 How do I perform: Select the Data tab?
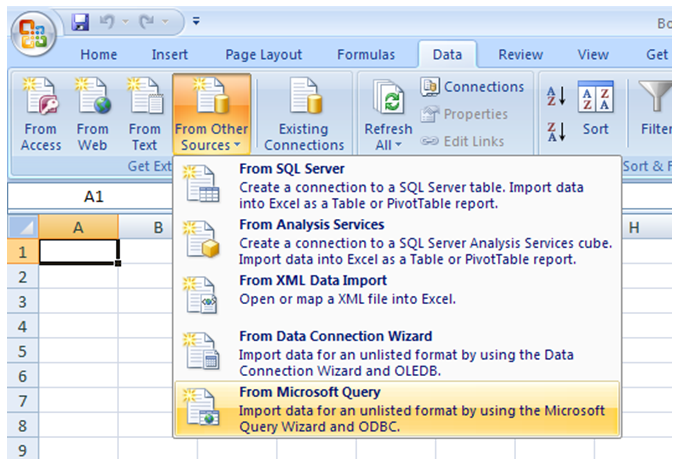click(447, 55)
